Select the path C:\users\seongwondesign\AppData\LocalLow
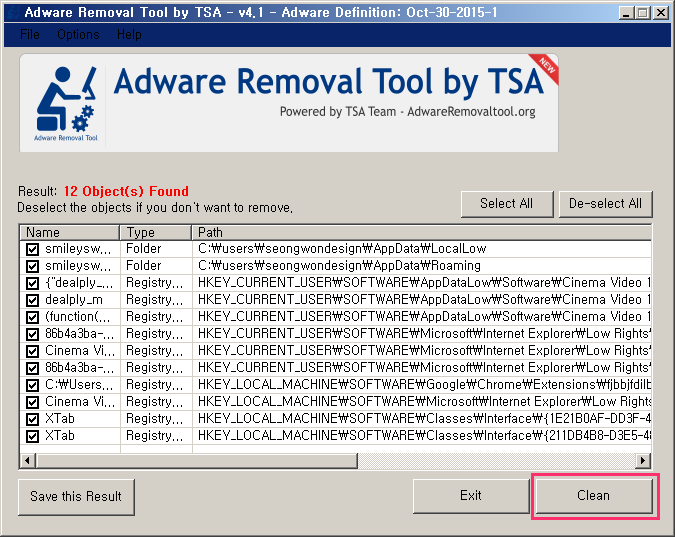 point(342,249)
